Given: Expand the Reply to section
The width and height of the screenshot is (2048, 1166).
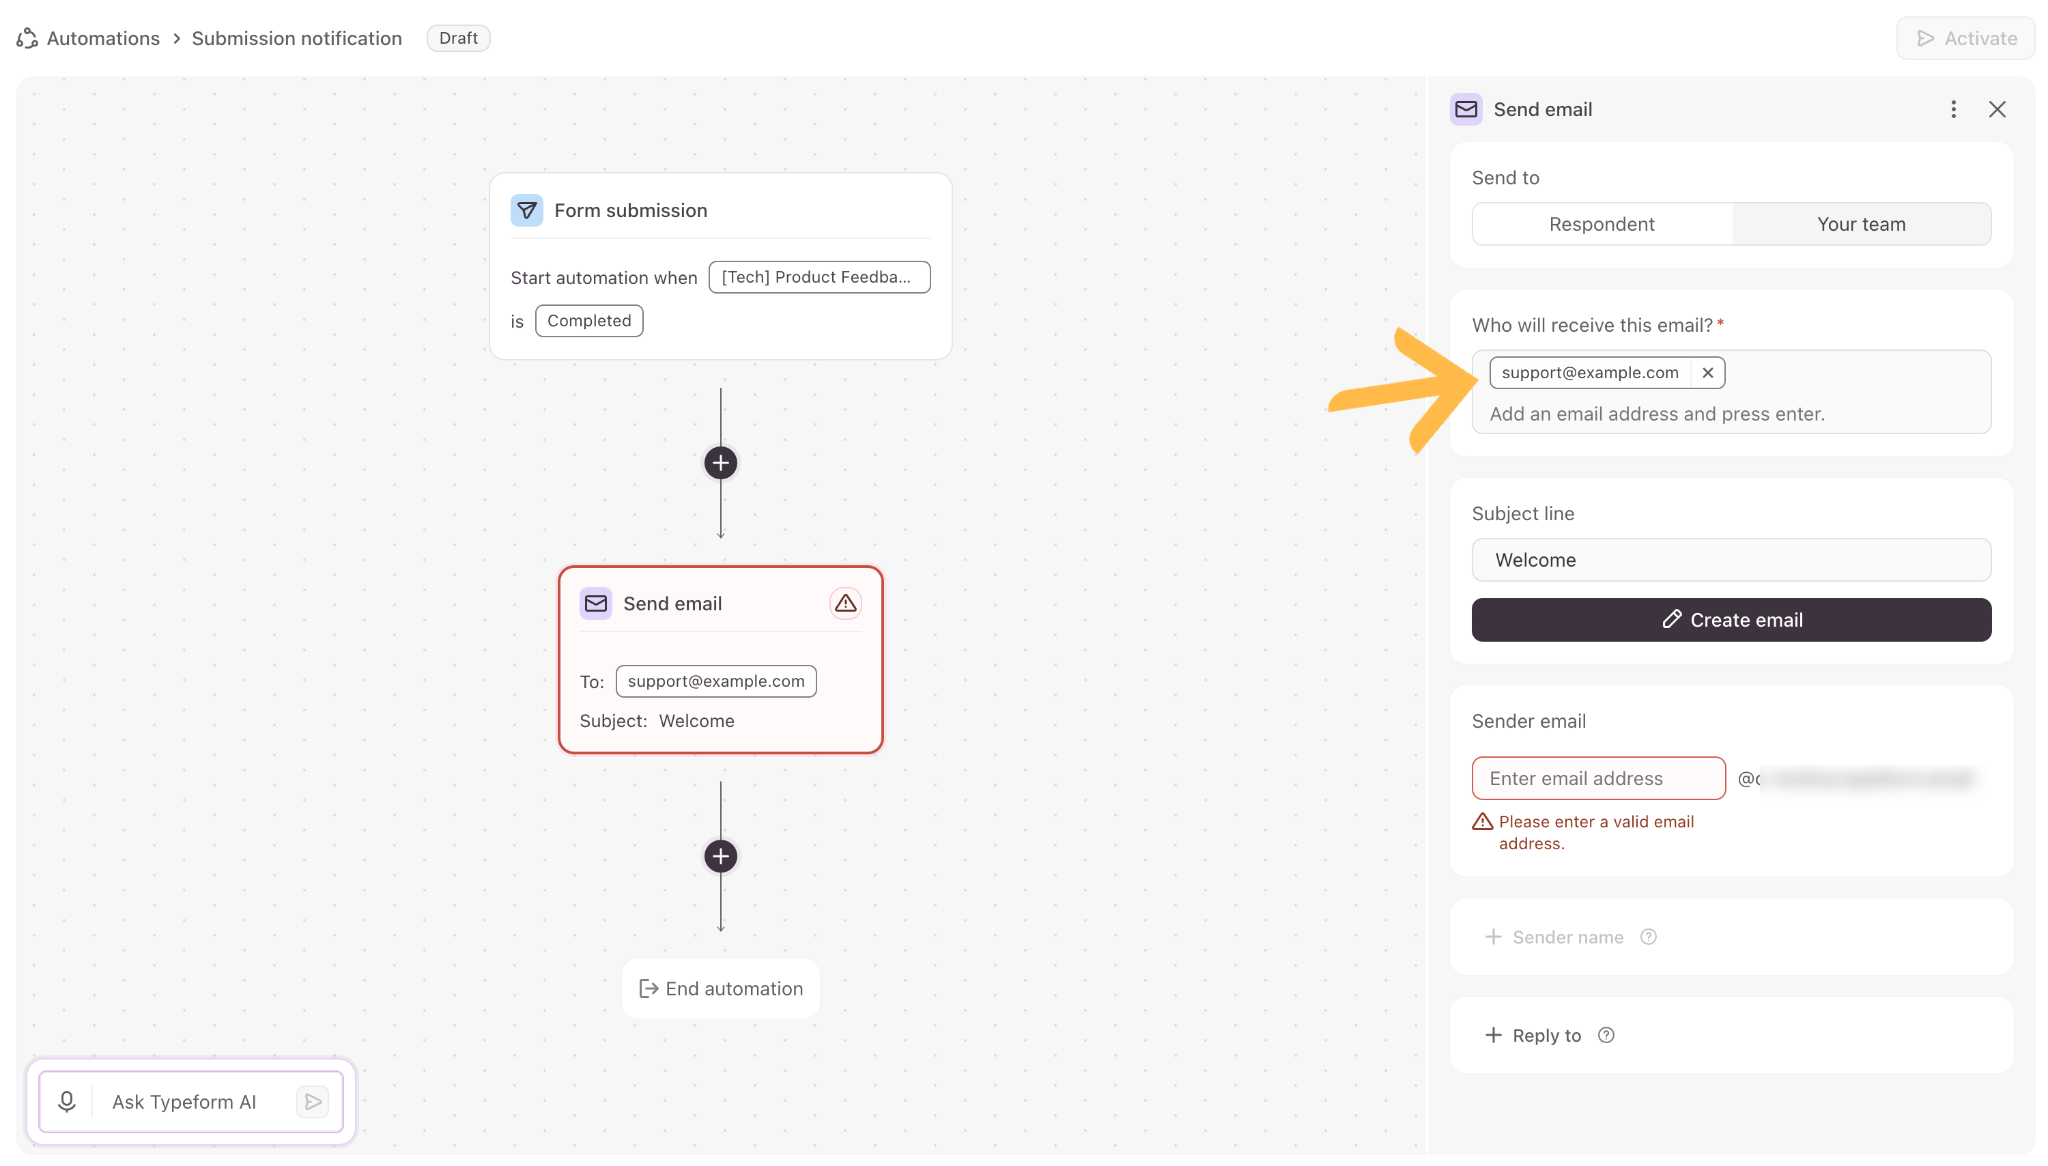Looking at the screenshot, I should 1533,1035.
